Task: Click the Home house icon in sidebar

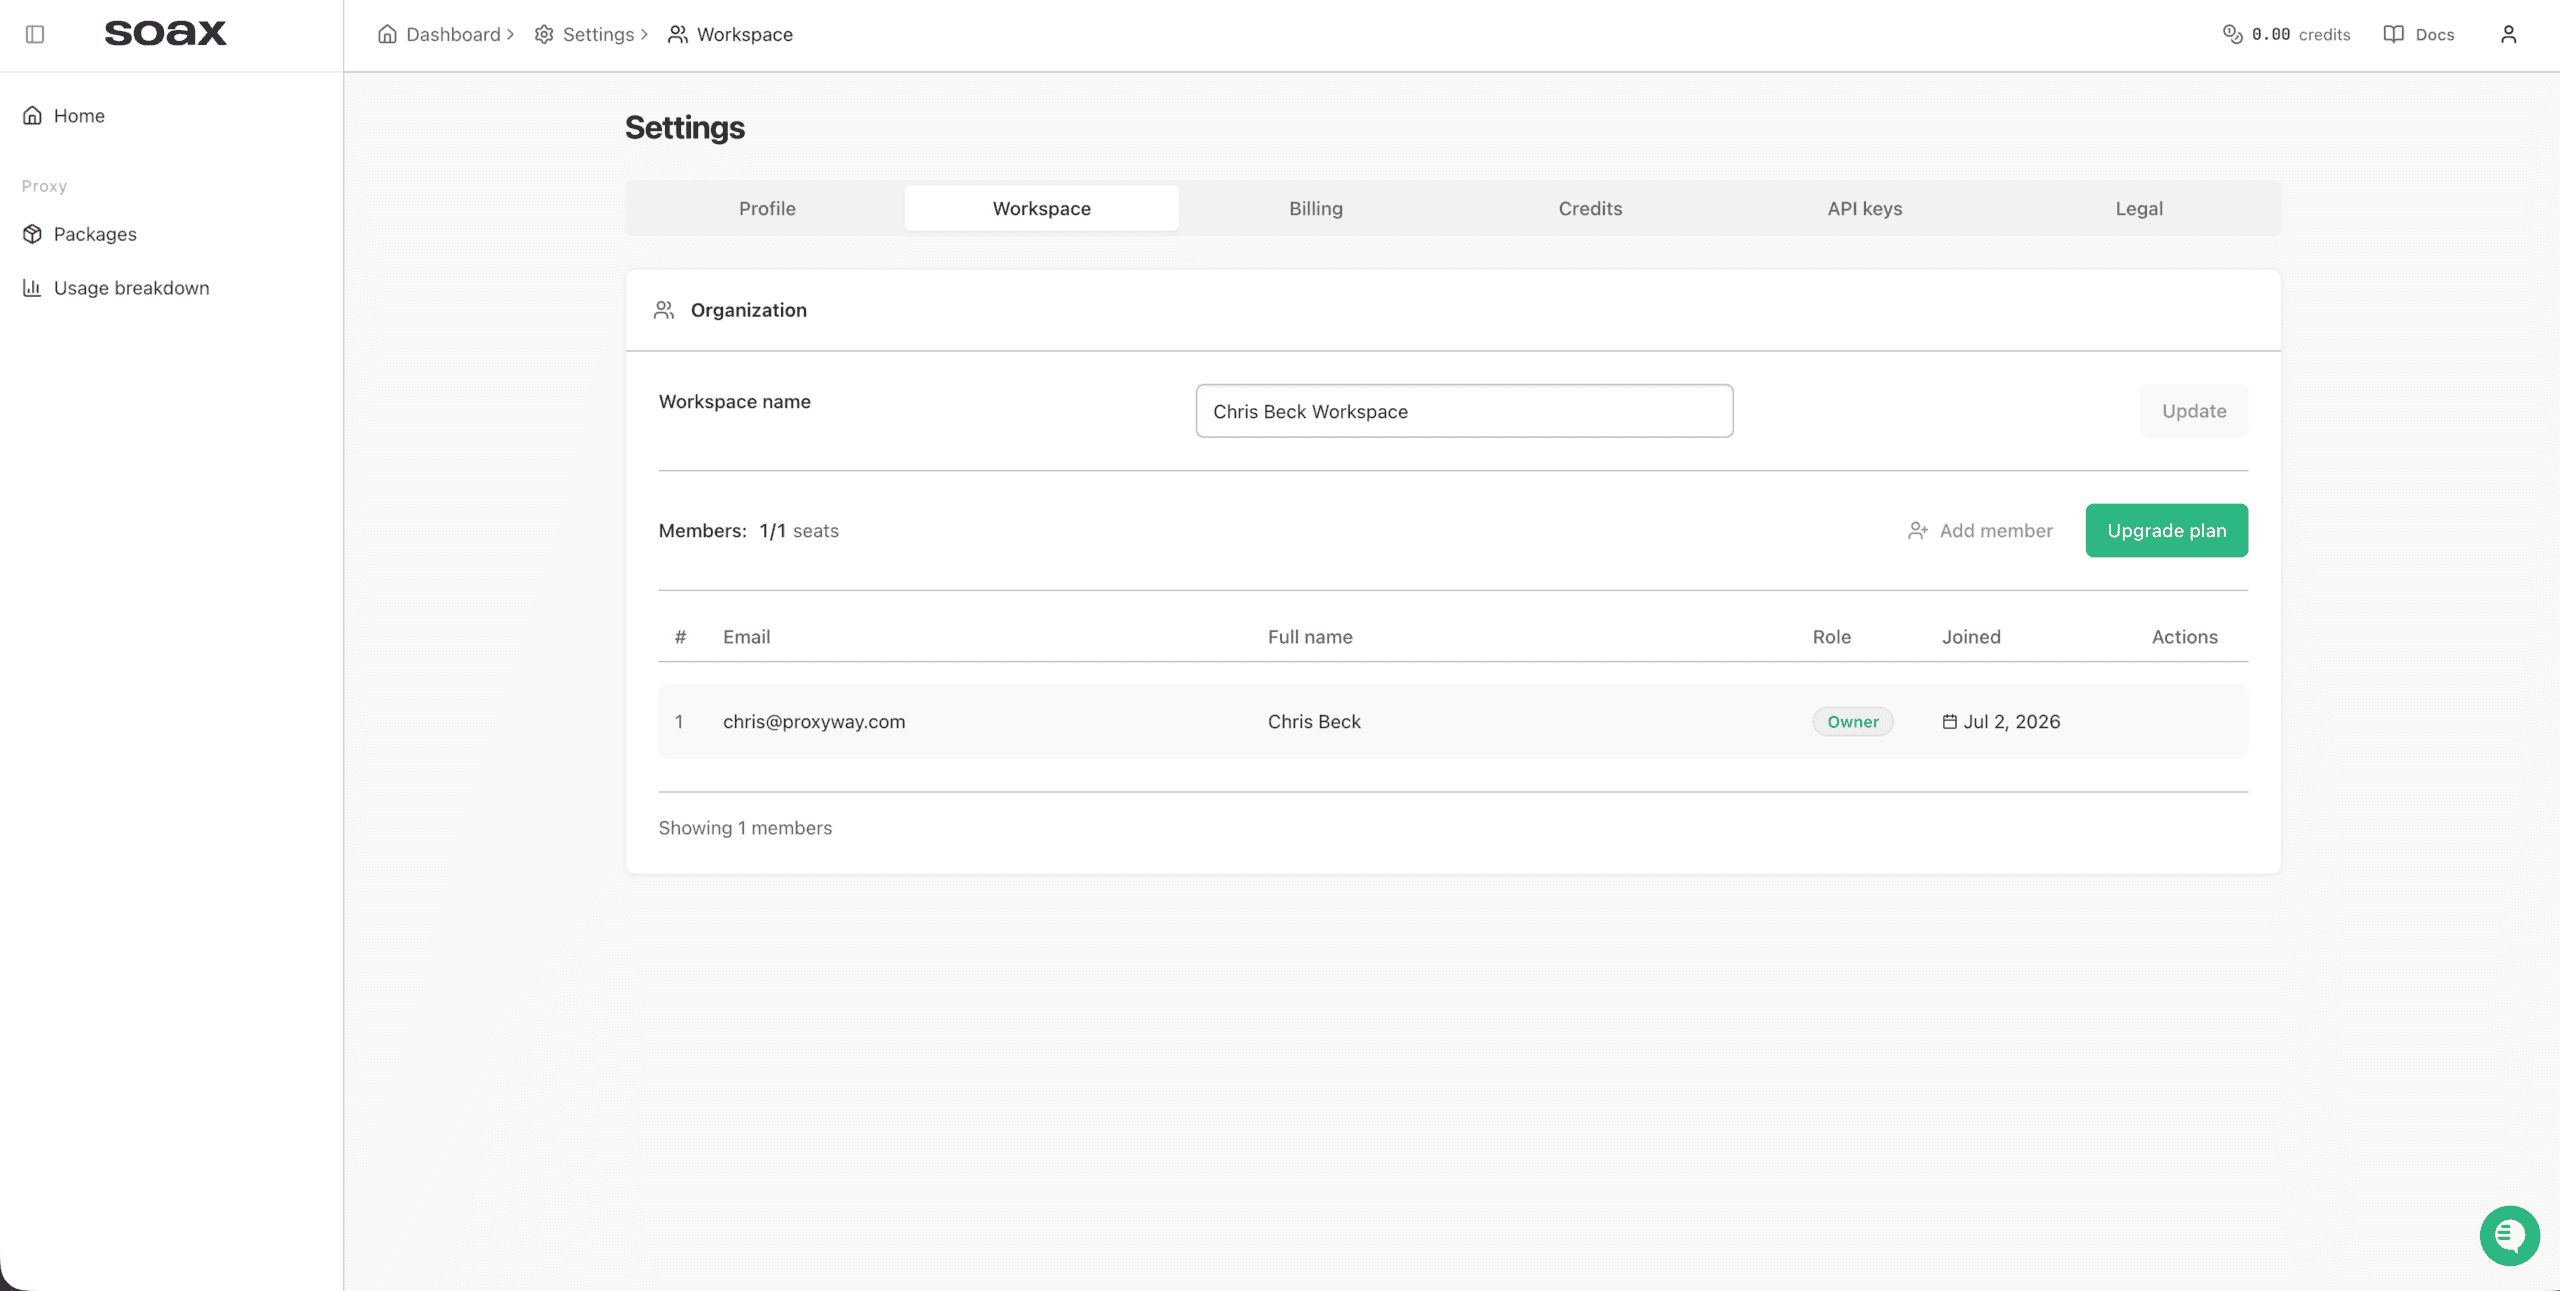Action: [32, 115]
